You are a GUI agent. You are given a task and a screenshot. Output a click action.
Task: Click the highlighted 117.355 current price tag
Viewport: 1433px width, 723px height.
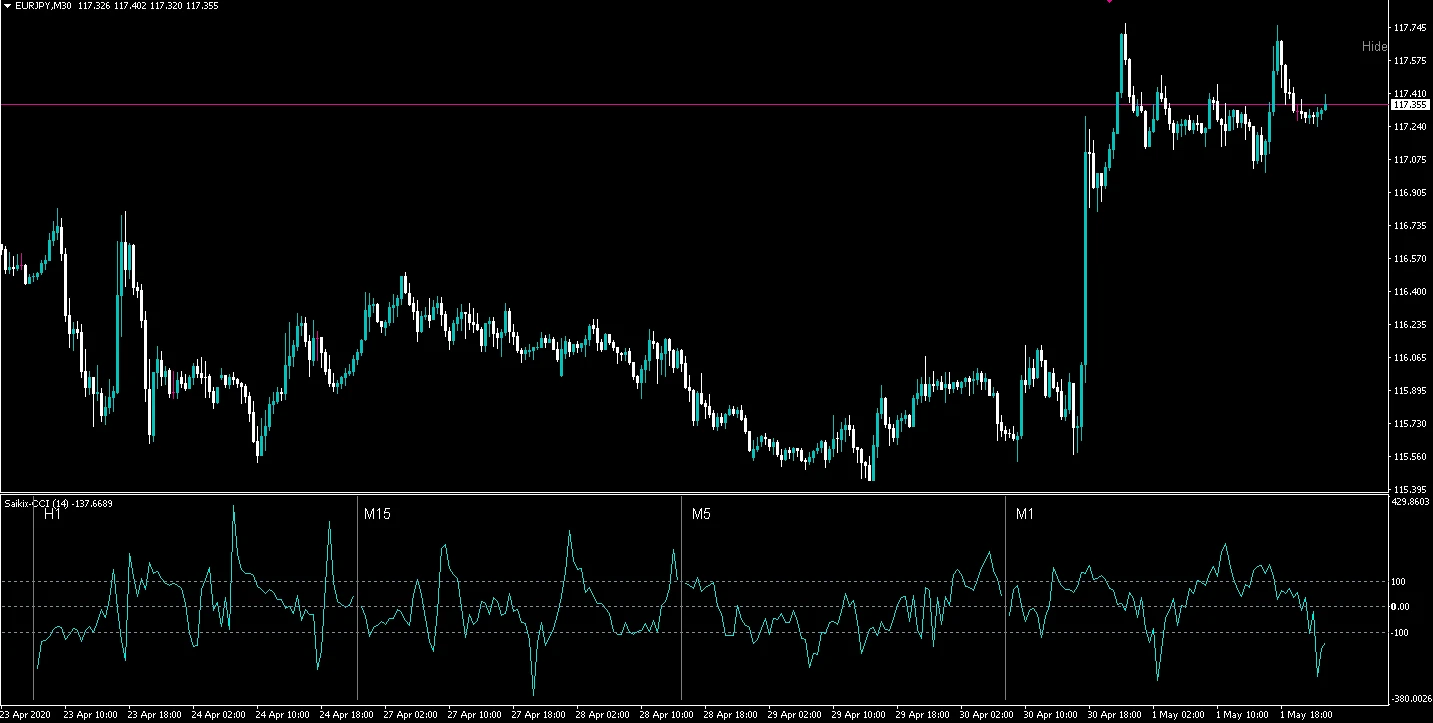[1409, 104]
